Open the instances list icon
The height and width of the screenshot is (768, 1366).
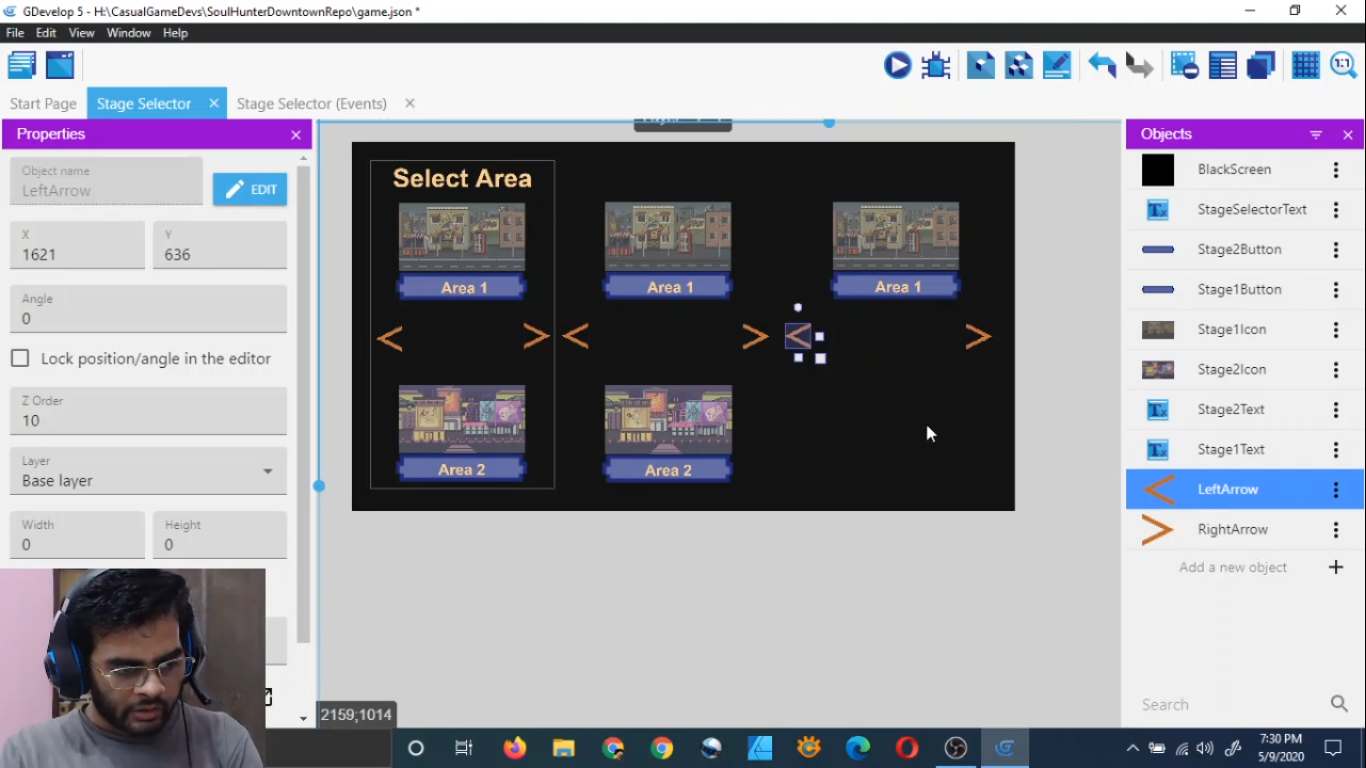(x=1223, y=66)
